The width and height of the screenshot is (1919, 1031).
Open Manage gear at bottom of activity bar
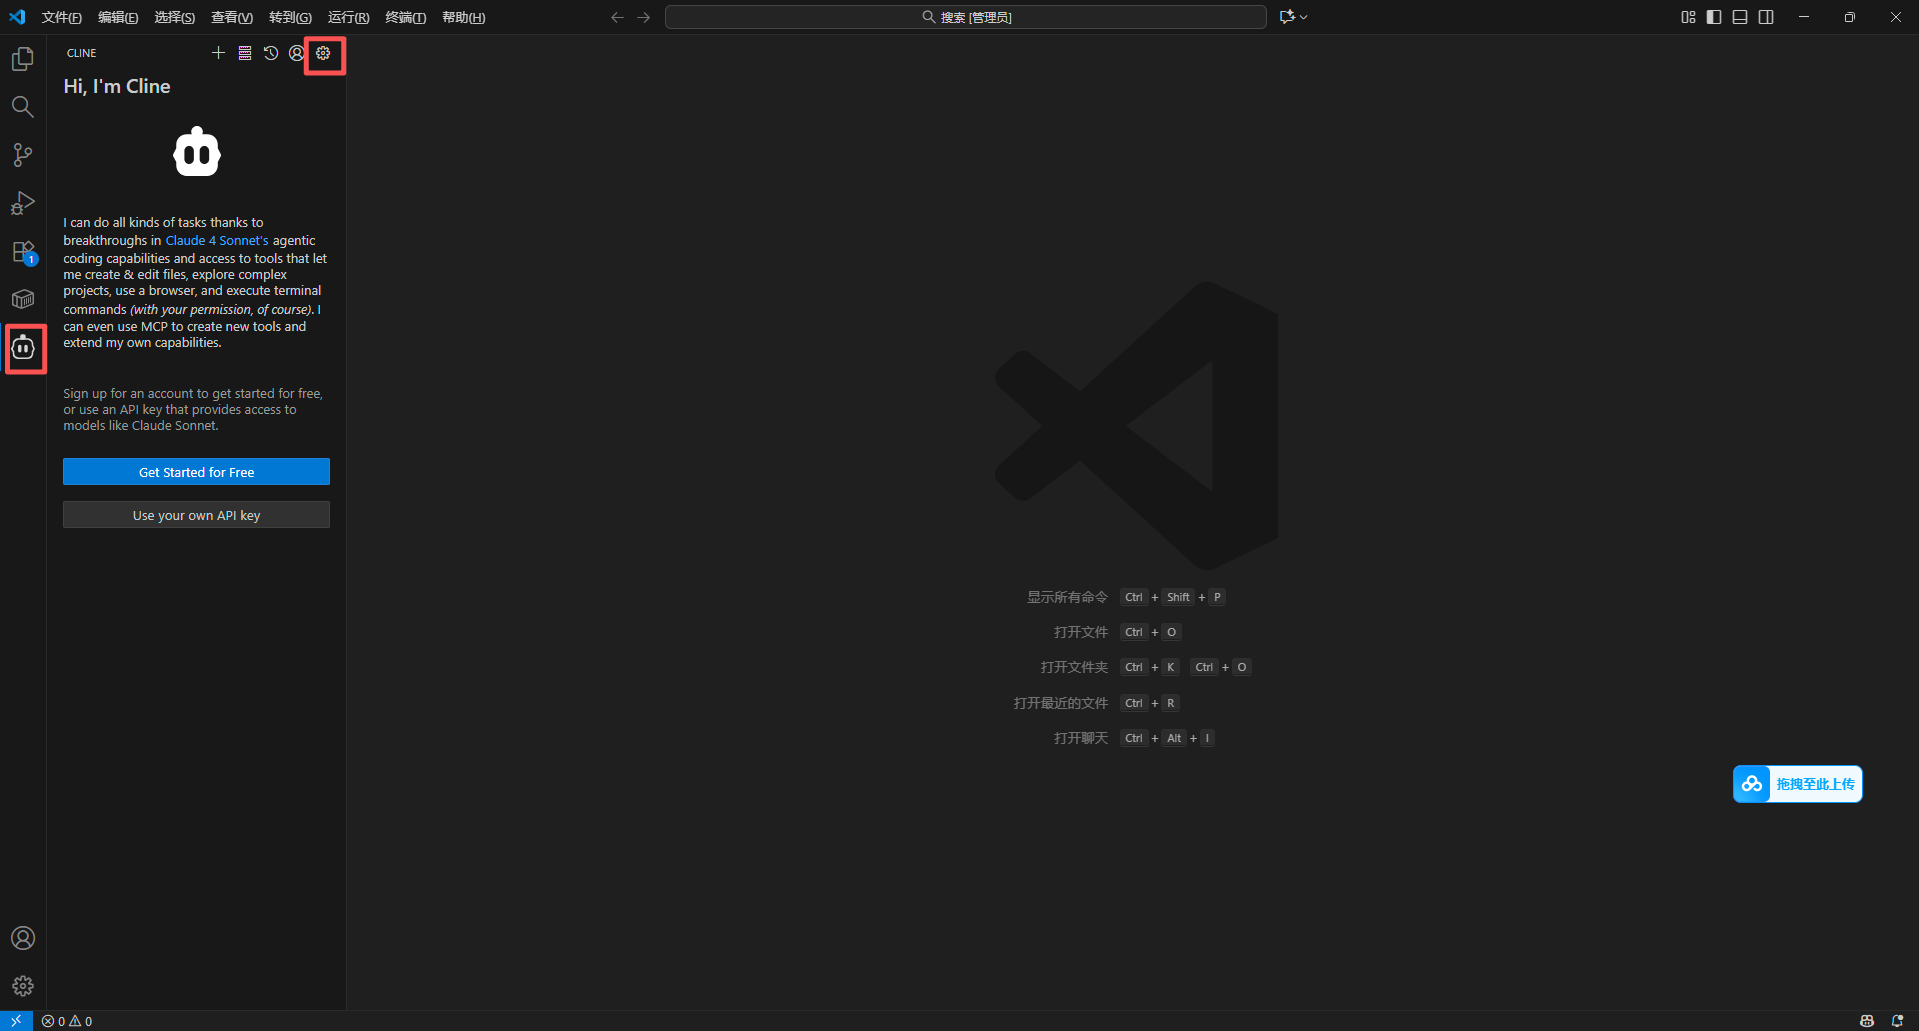point(22,986)
